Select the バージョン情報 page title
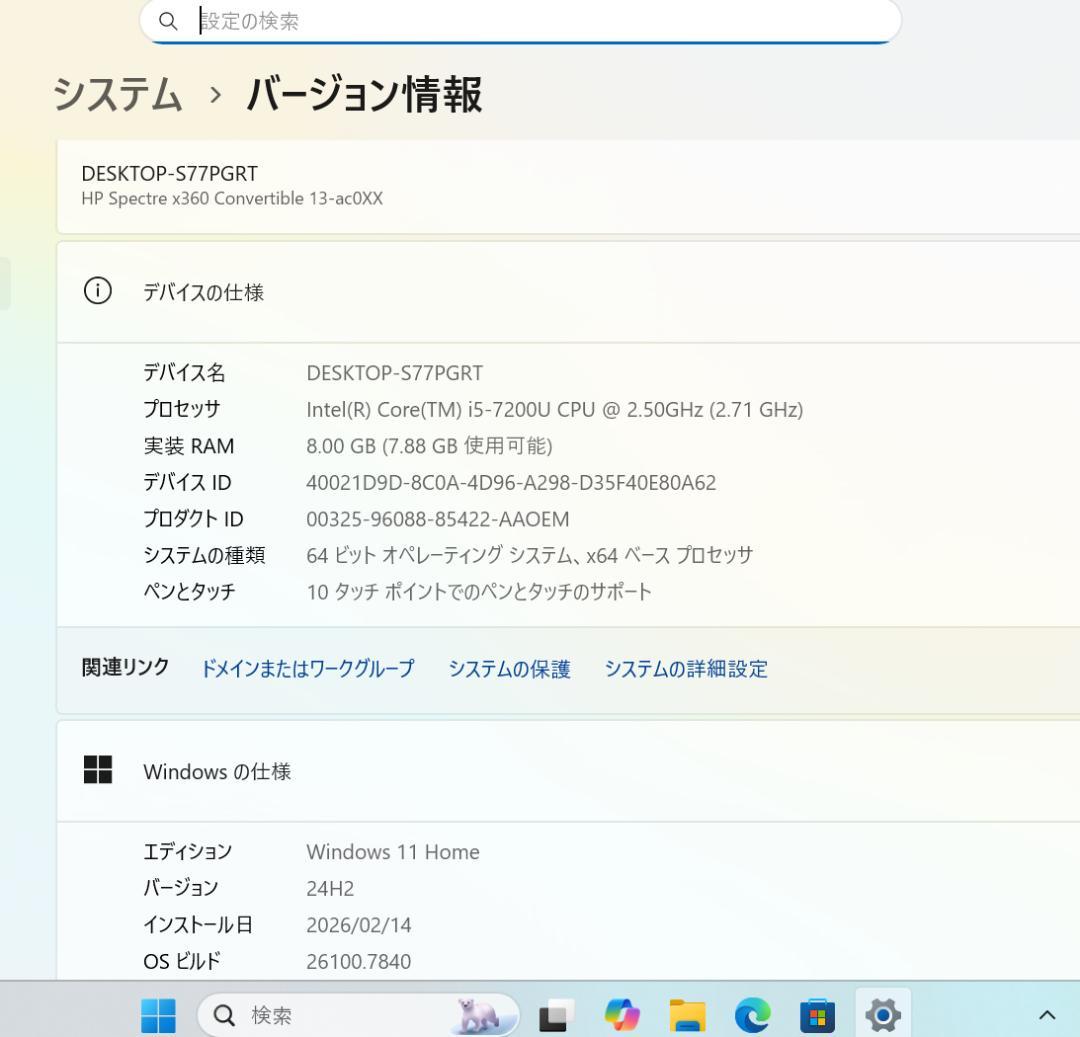The image size is (1080, 1037). (x=364, y=96)
